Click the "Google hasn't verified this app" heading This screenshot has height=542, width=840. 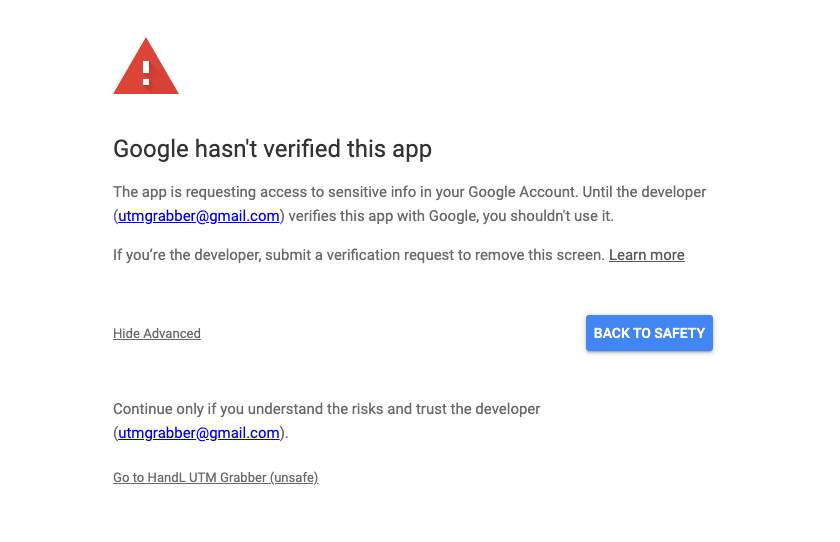272,150
